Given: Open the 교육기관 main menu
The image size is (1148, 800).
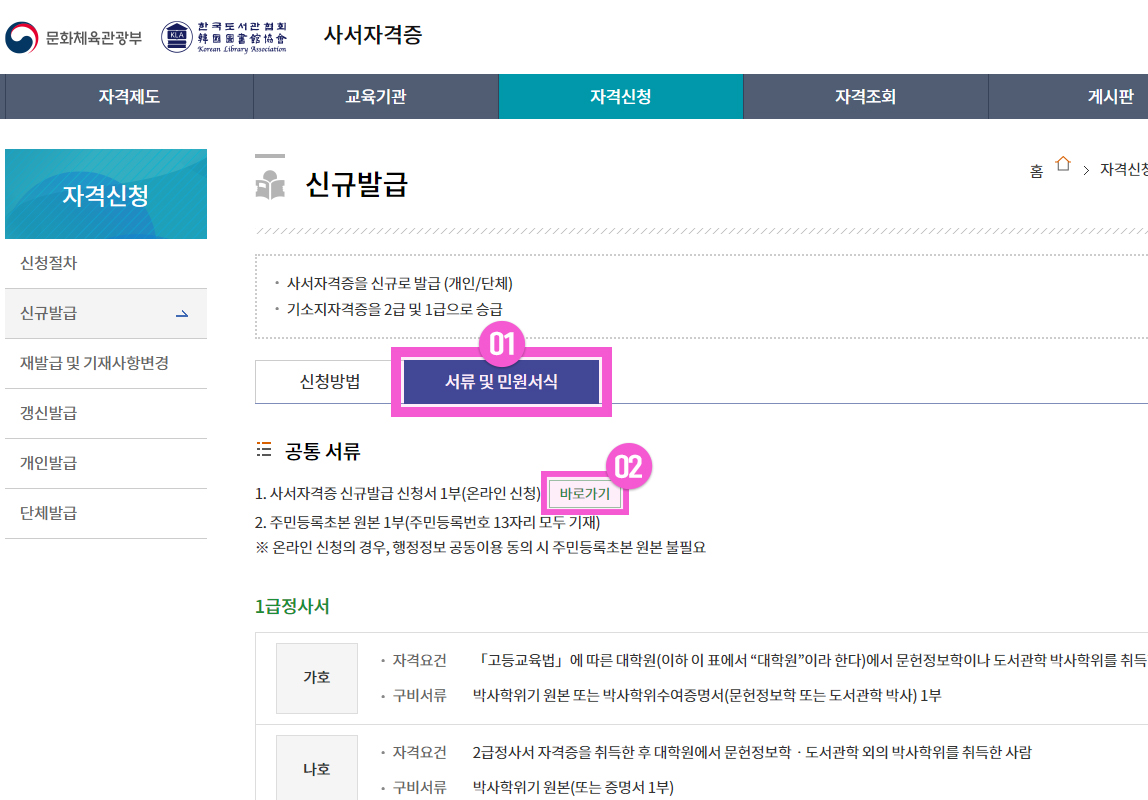Looking at the screenshot, I should [x=375, y=97].
